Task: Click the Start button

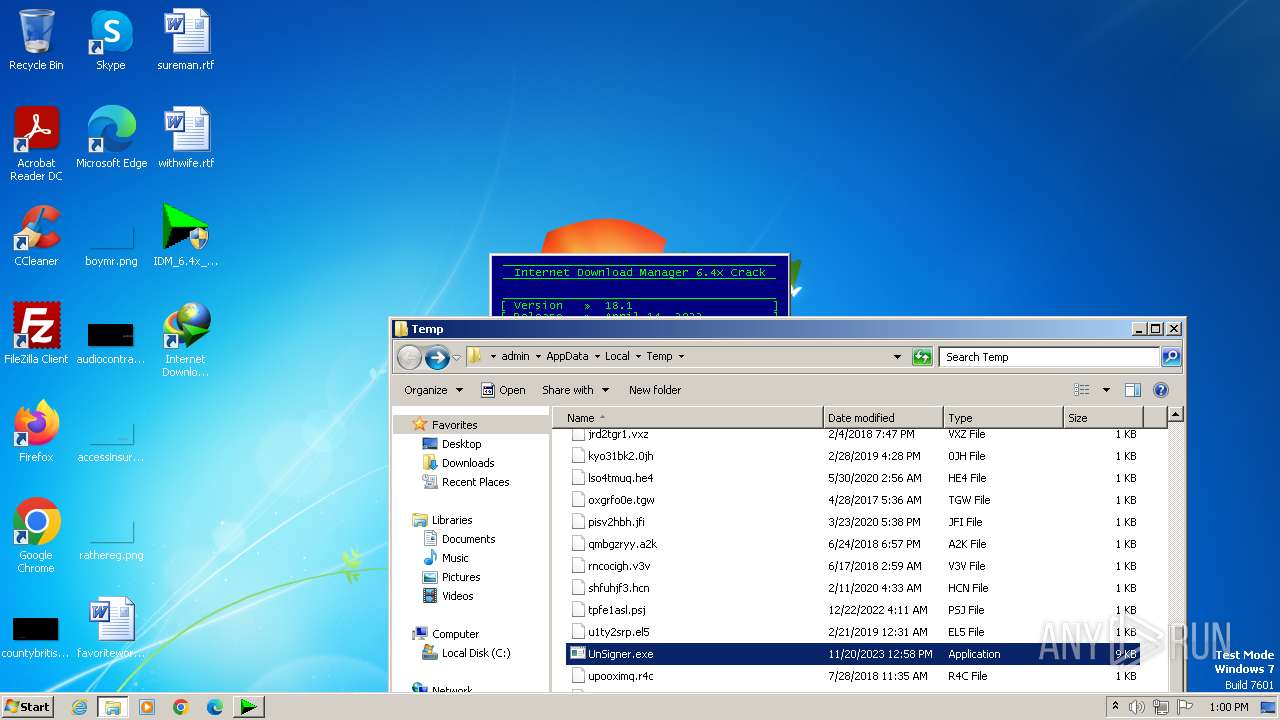Action: tap(27, 706)
